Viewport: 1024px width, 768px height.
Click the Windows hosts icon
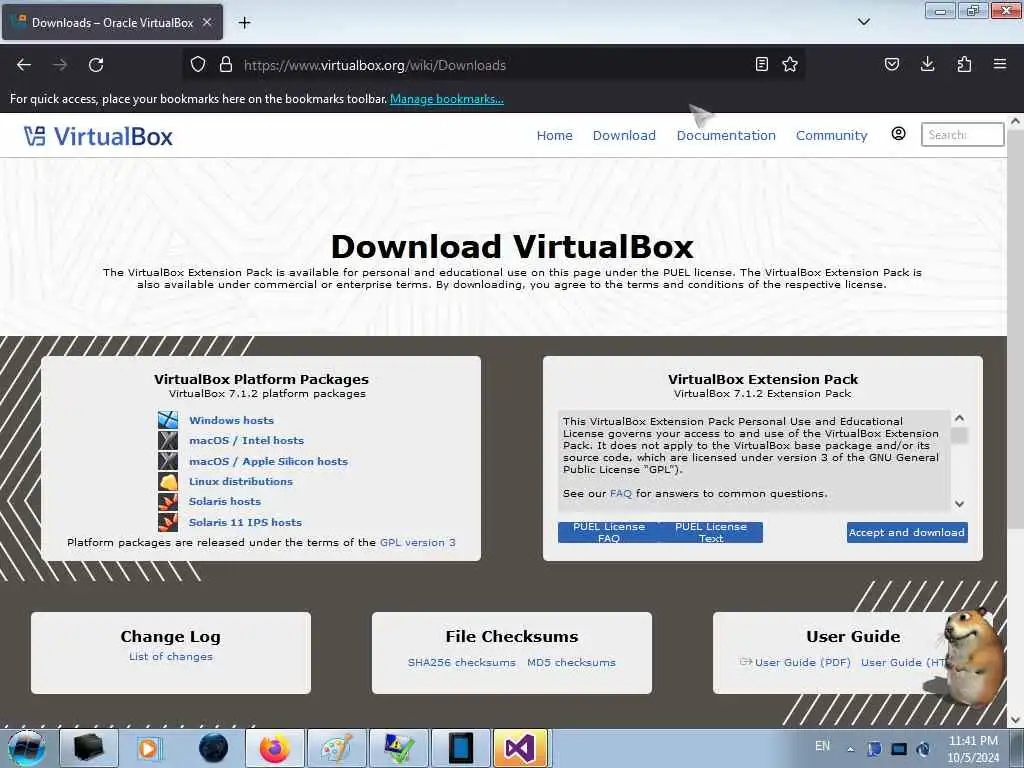click(x=168, y=420)
